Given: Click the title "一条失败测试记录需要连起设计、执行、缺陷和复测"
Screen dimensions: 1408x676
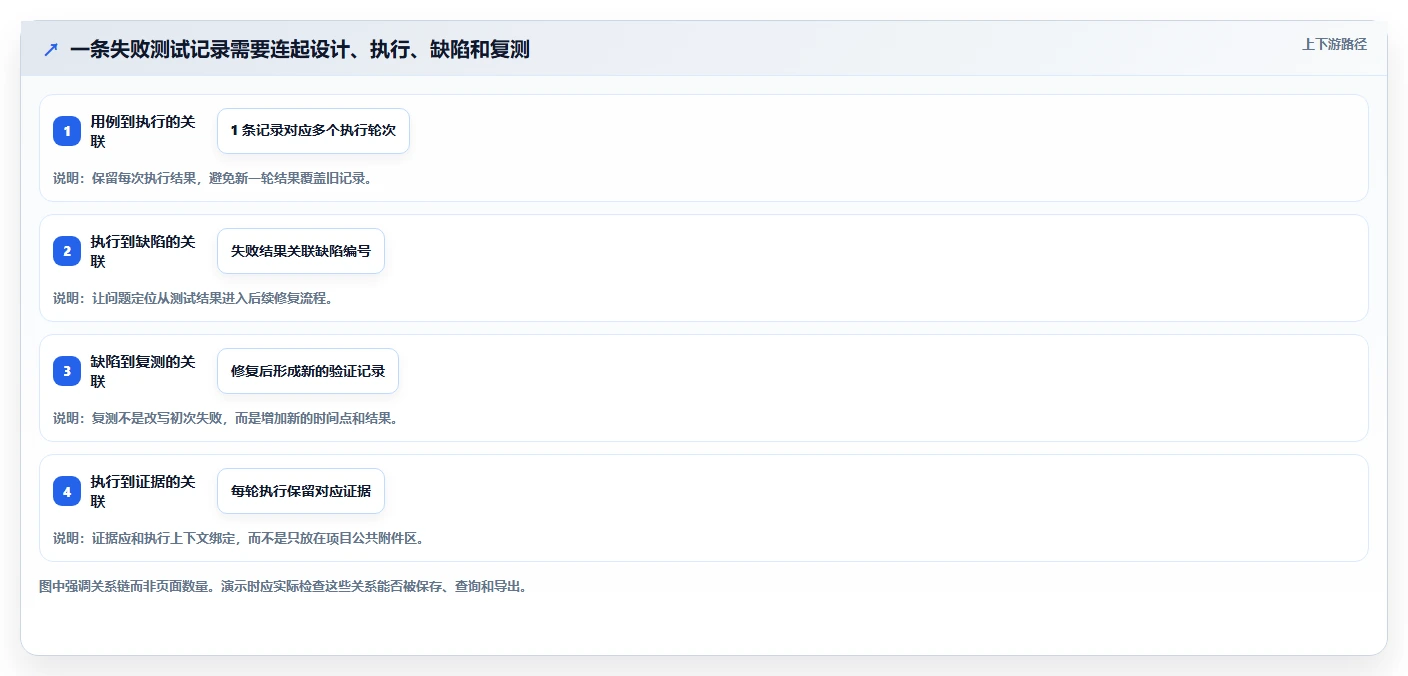Looking at the screenshot, I should (x=299, y=49).
